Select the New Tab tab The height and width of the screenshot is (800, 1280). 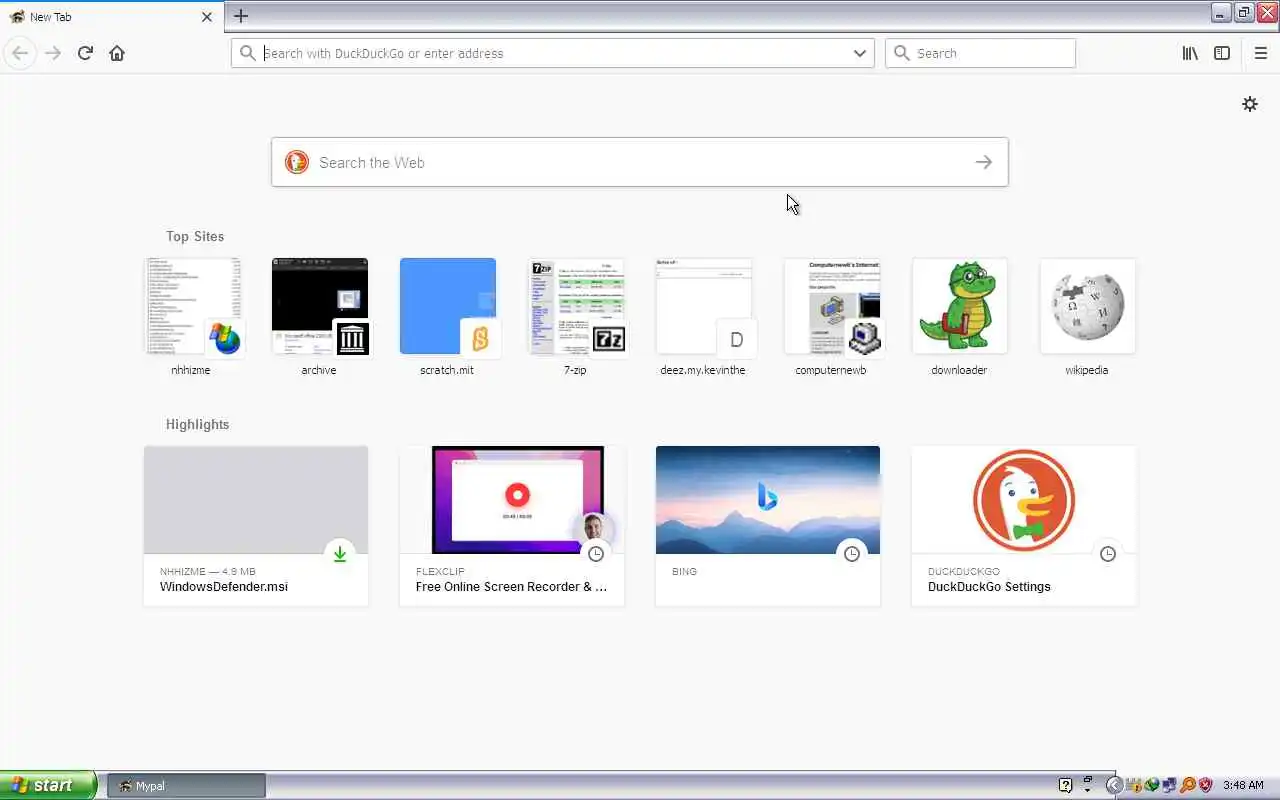112,17
